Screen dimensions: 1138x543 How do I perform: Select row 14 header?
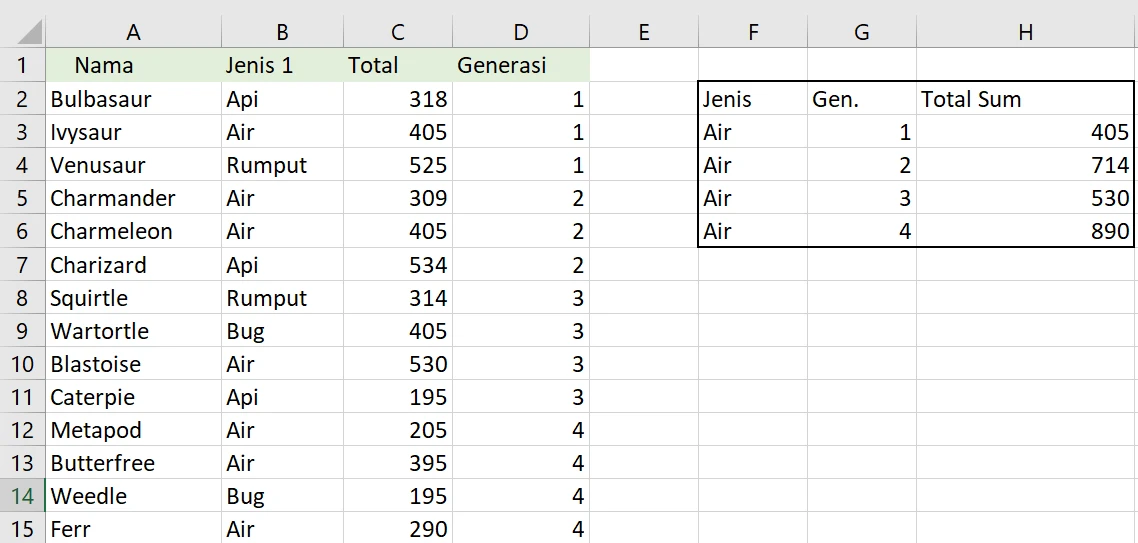click(x=23, y=496)
